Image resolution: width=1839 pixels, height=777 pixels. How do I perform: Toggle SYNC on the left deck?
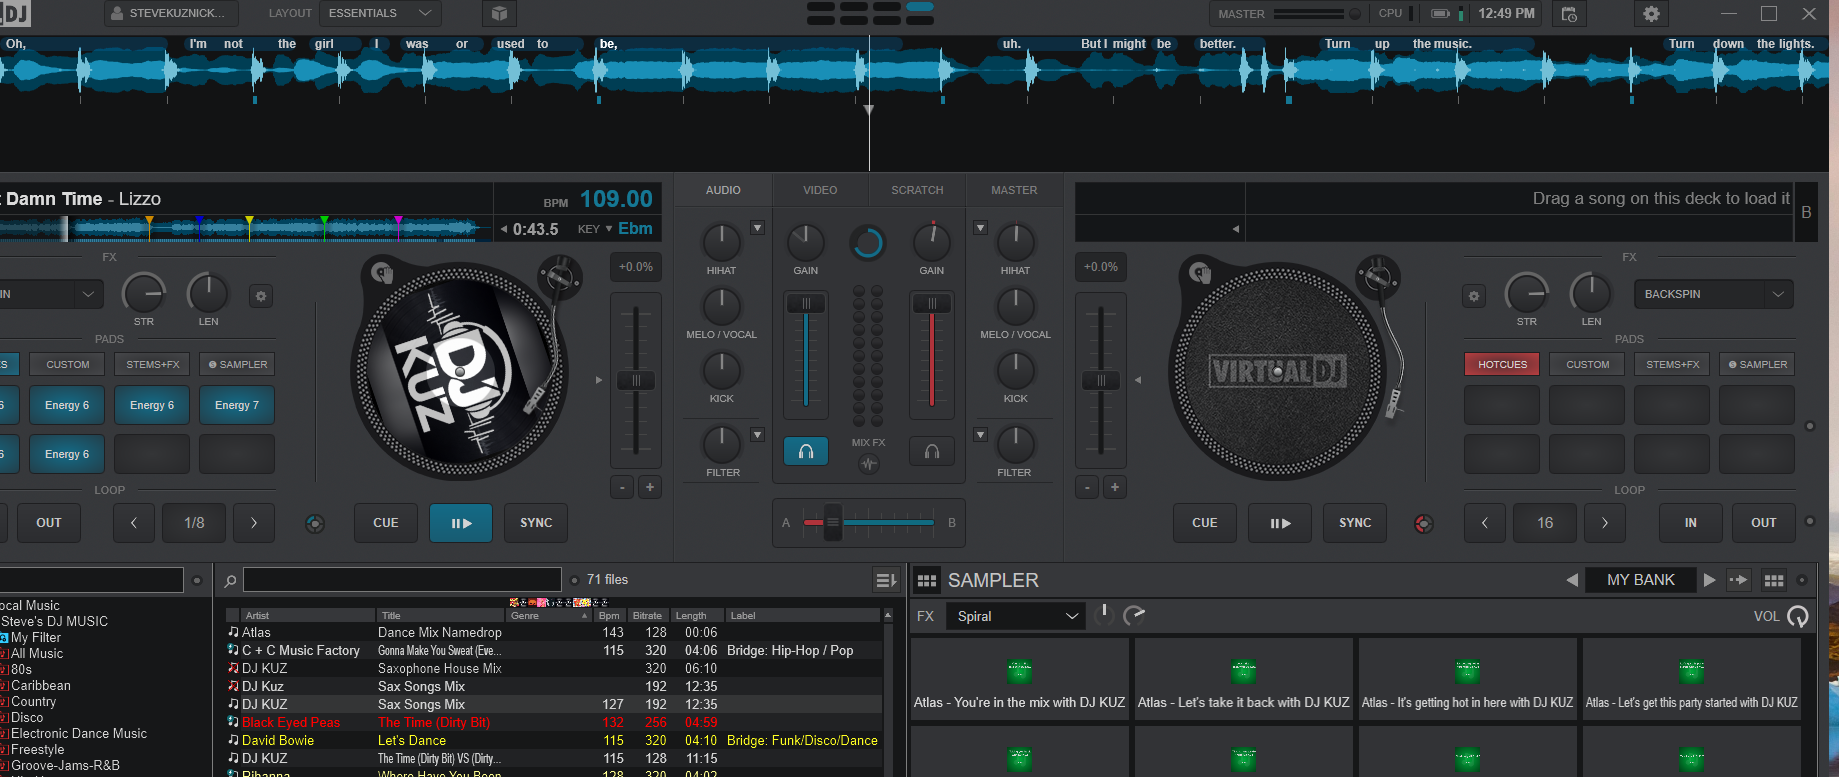(x=536, y=523)
